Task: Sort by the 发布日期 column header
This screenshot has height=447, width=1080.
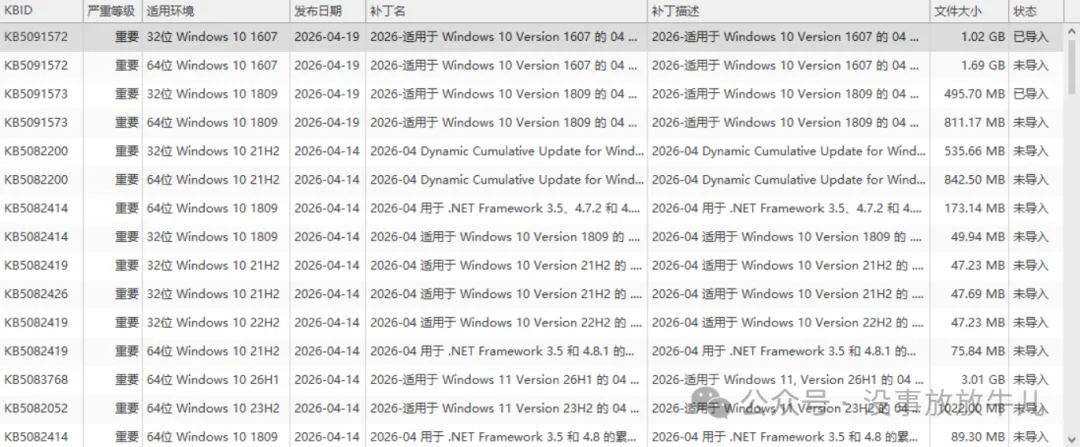Action: click(328, 11)
